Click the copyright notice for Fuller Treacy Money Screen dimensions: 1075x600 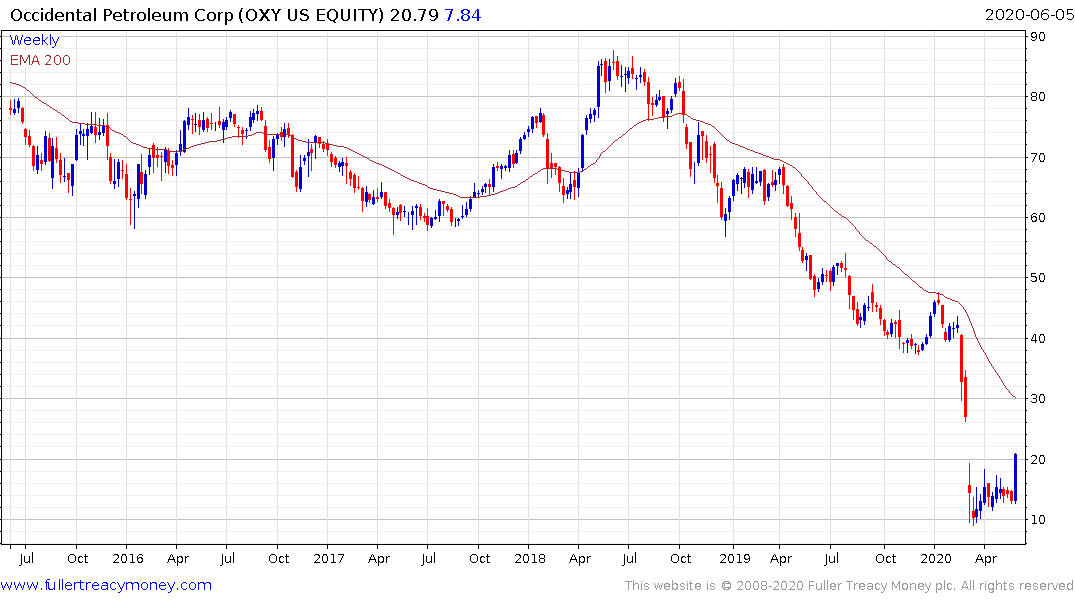click(x=849, y=586)
